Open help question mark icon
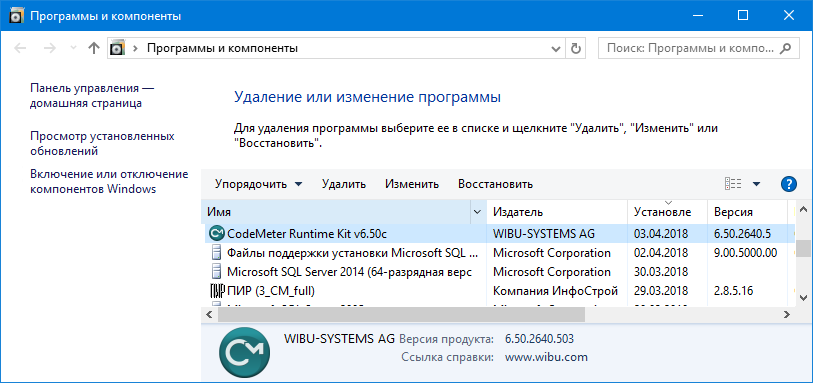The width and height of the screenshot is (813, 383). [788, 184]
